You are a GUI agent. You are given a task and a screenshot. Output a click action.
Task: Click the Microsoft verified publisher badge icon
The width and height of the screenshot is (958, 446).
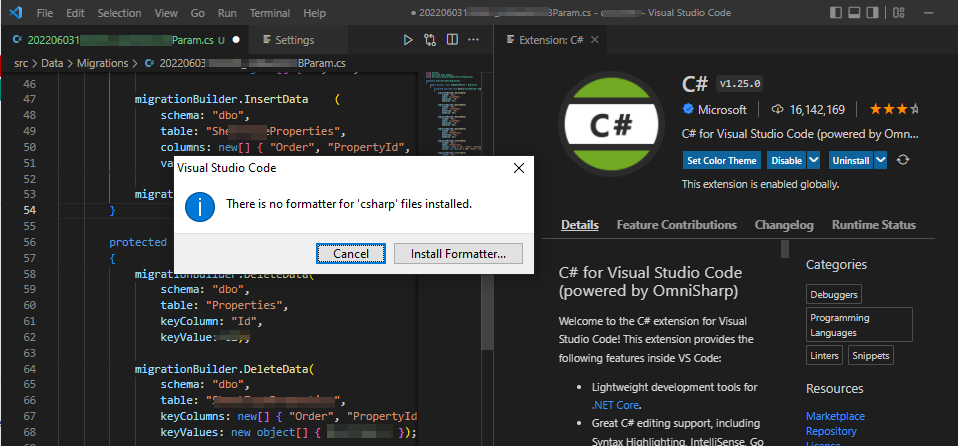pos(688,109)
